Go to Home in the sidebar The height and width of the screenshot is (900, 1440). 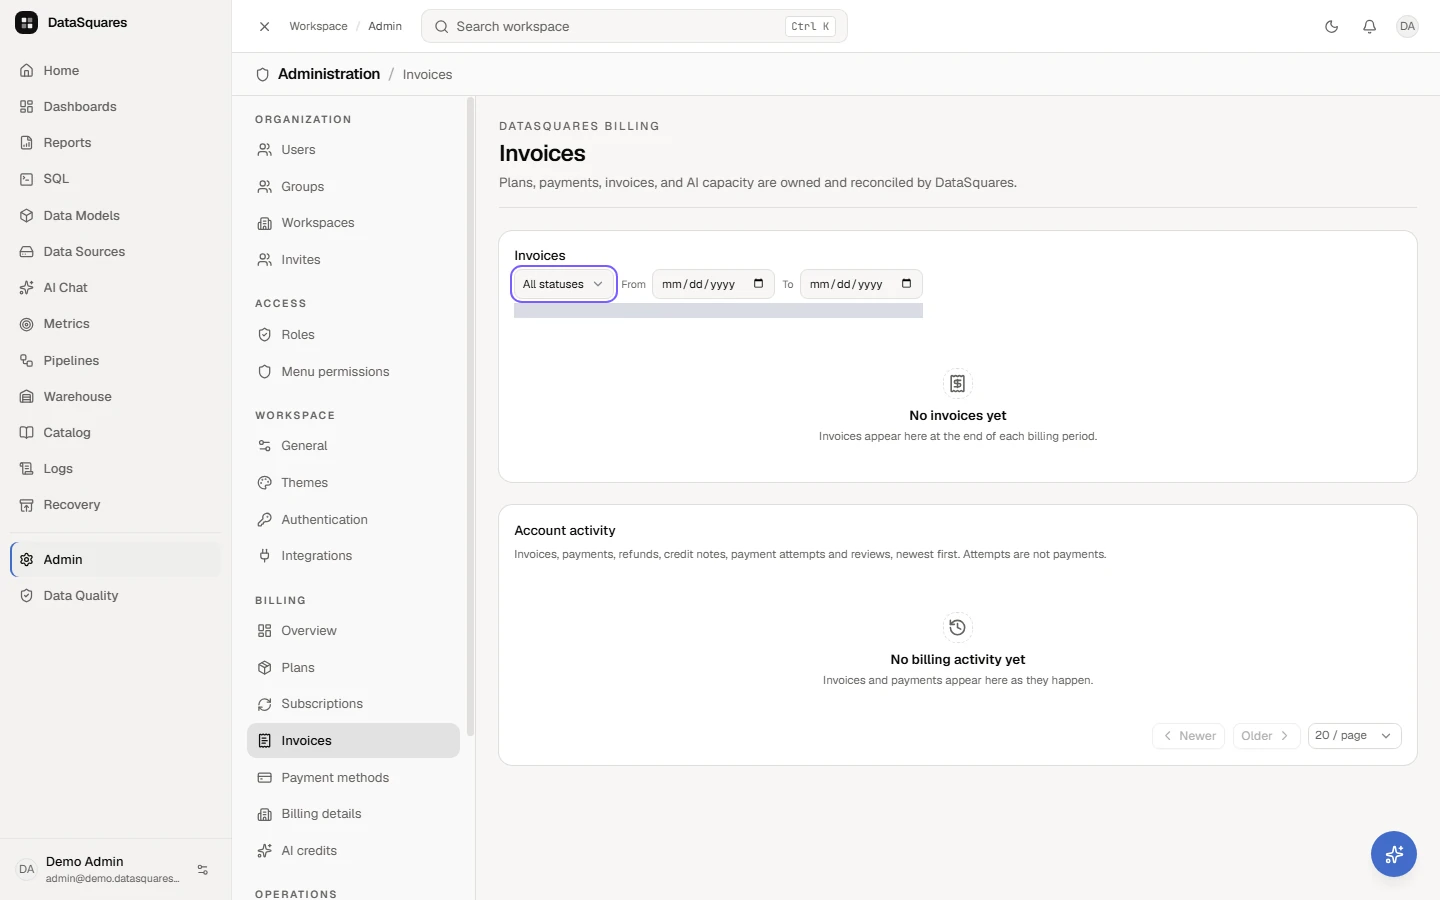pyautogui.click(x=116, y=71)
